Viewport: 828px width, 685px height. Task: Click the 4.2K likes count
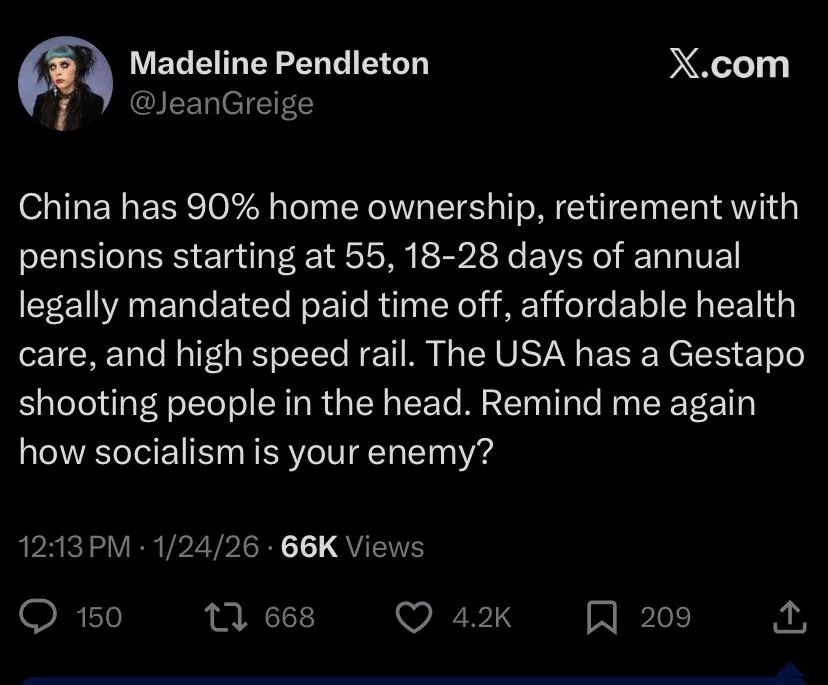click(x=482, y=618)
